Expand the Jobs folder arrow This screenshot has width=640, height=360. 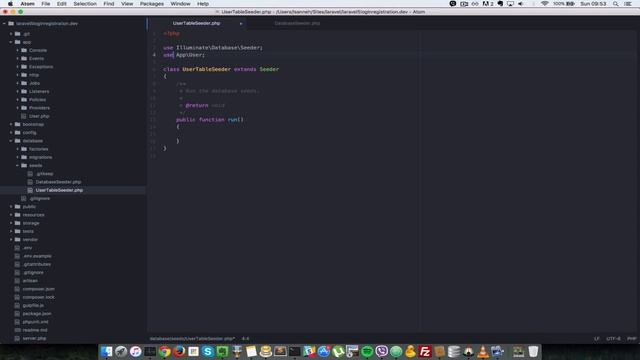coord(18,83)
